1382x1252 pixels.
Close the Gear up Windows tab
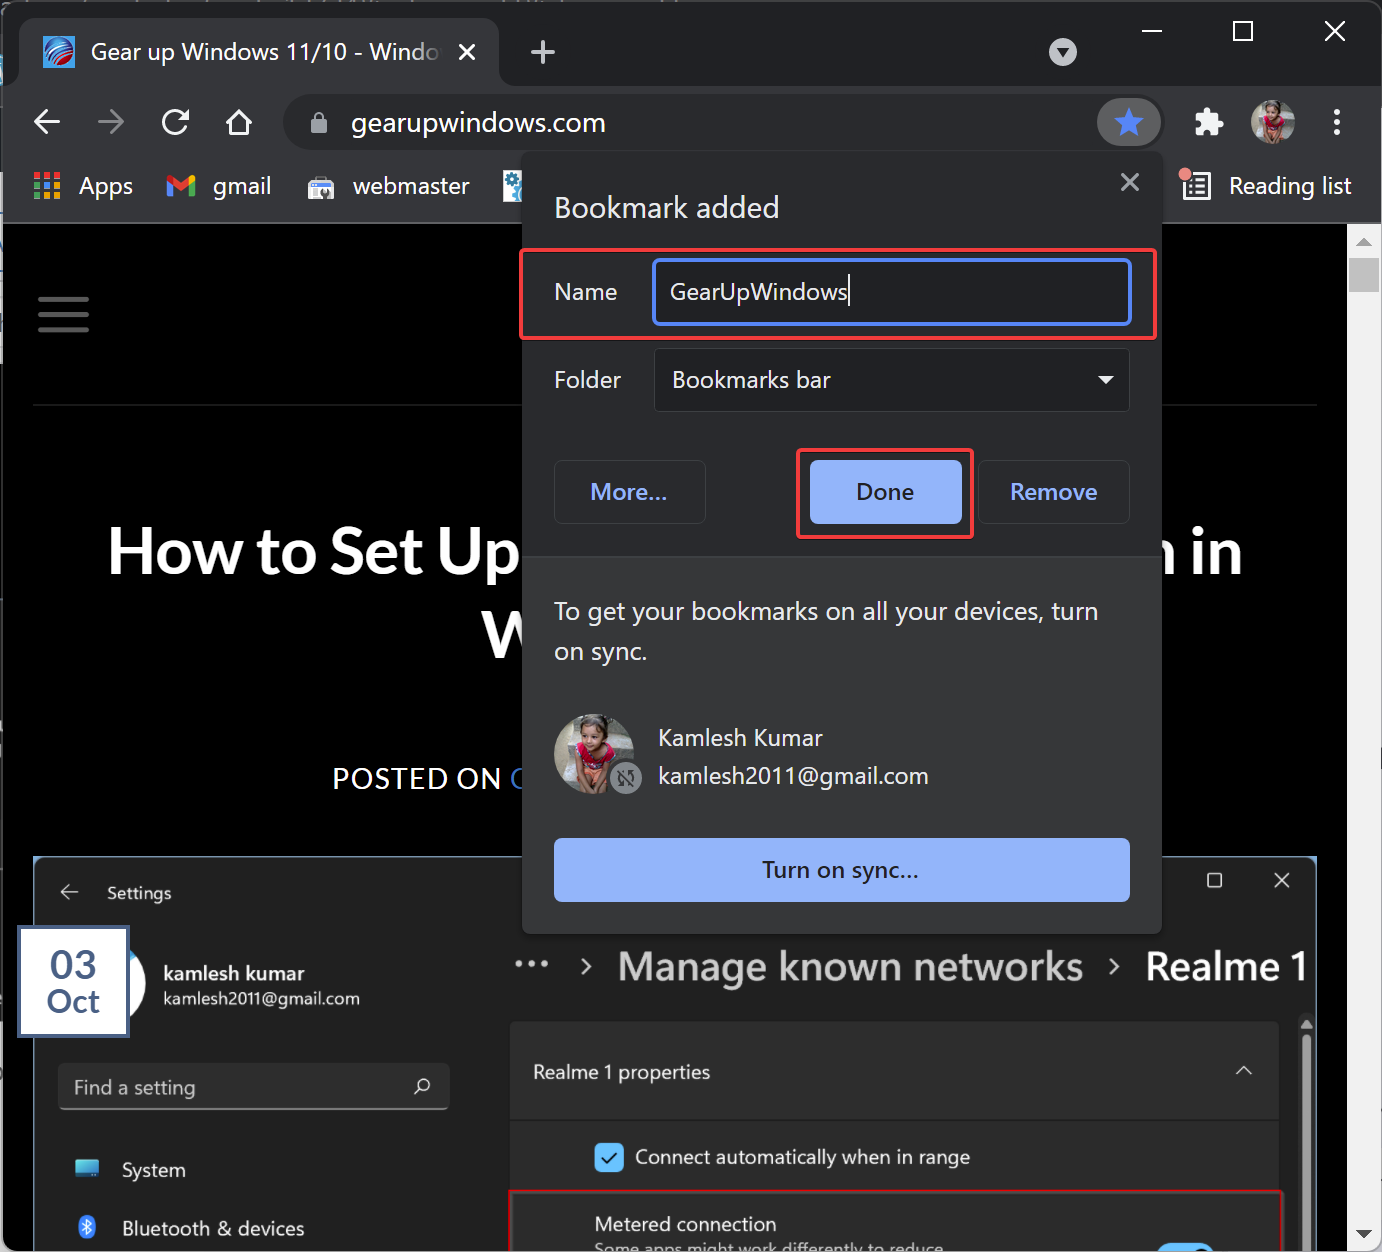point(467,52)
